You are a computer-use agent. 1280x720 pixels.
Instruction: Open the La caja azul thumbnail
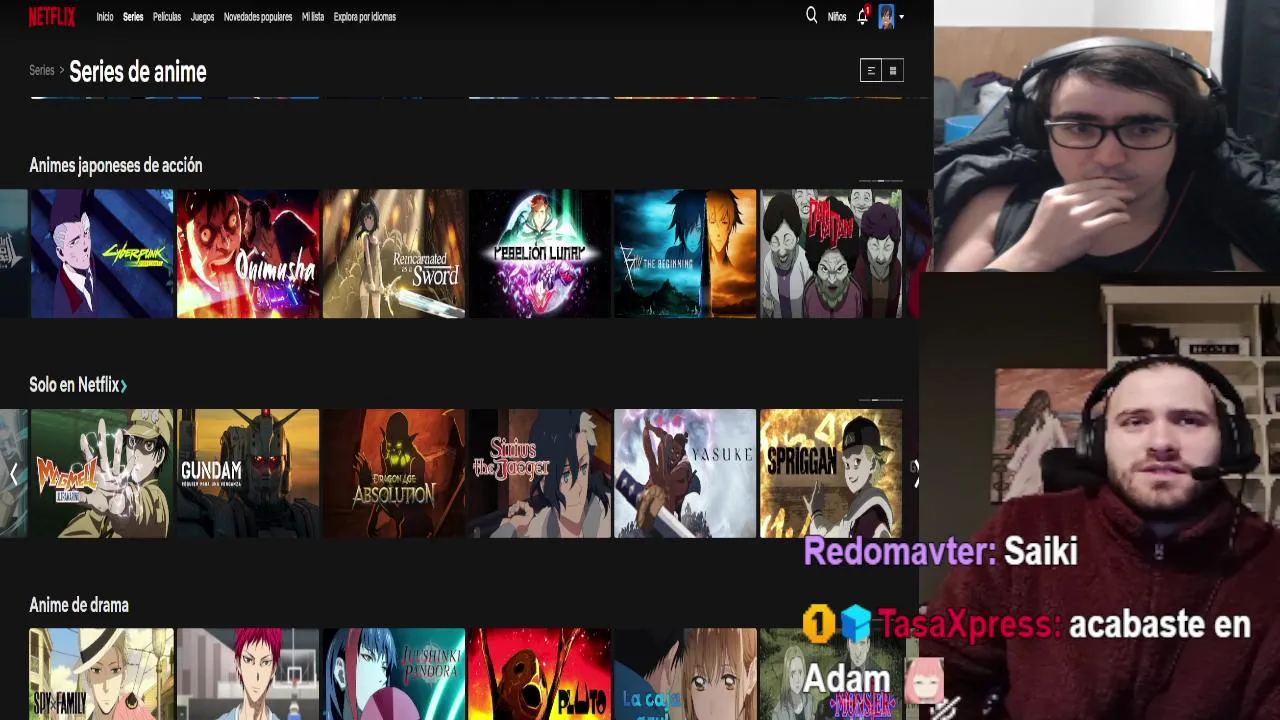(x=685, y=675)
